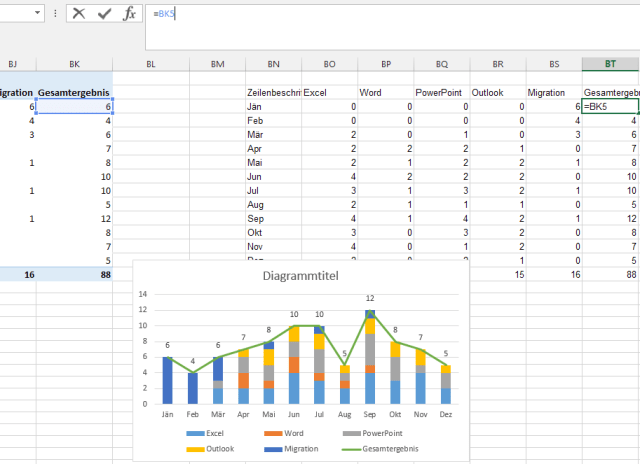Open the Name Box dropdown arrow
The image size is (640, 464).
[x=38, y=13]
